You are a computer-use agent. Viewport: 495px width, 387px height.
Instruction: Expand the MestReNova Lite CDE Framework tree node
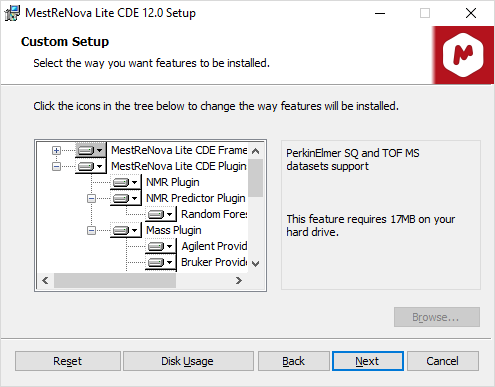point(56,150)
